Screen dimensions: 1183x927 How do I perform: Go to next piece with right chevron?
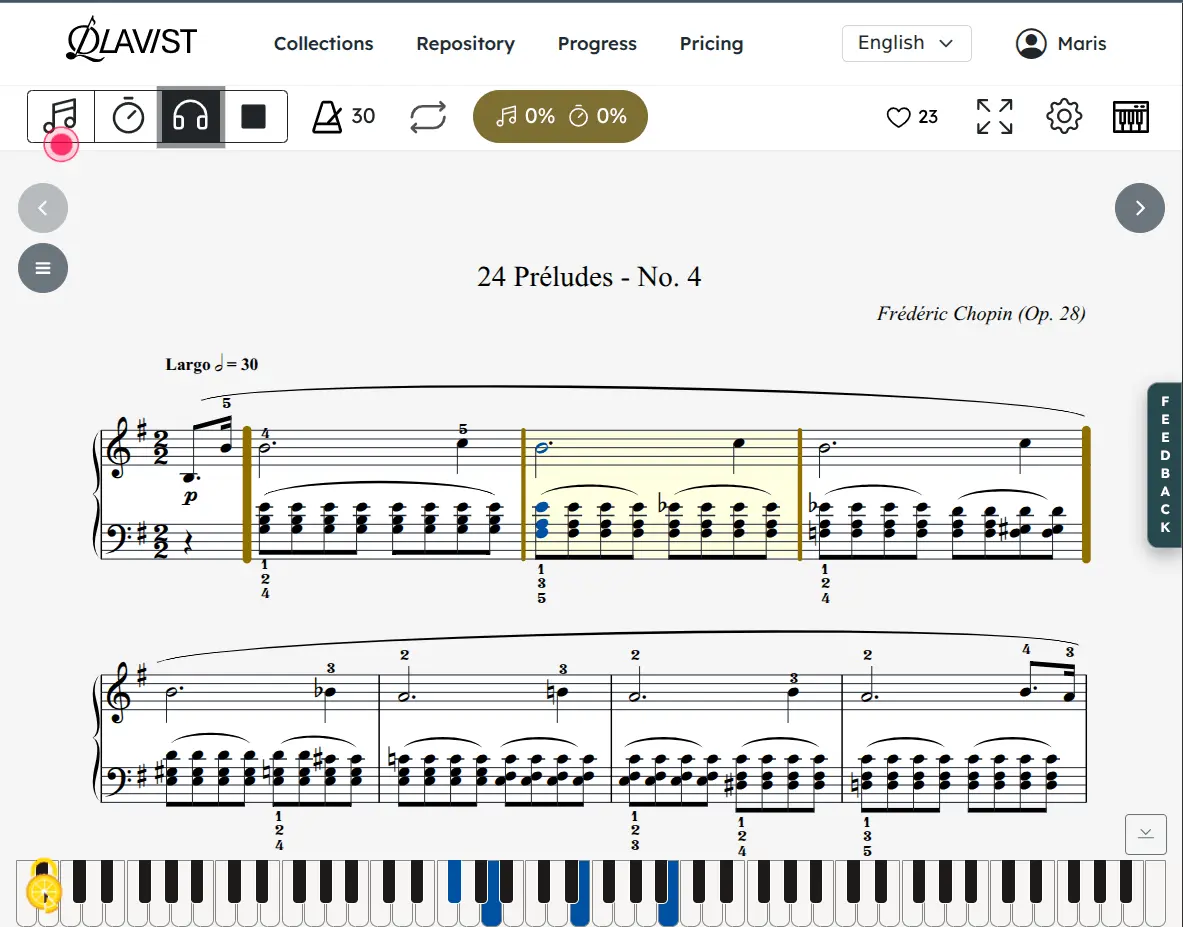pos(1139,207)
